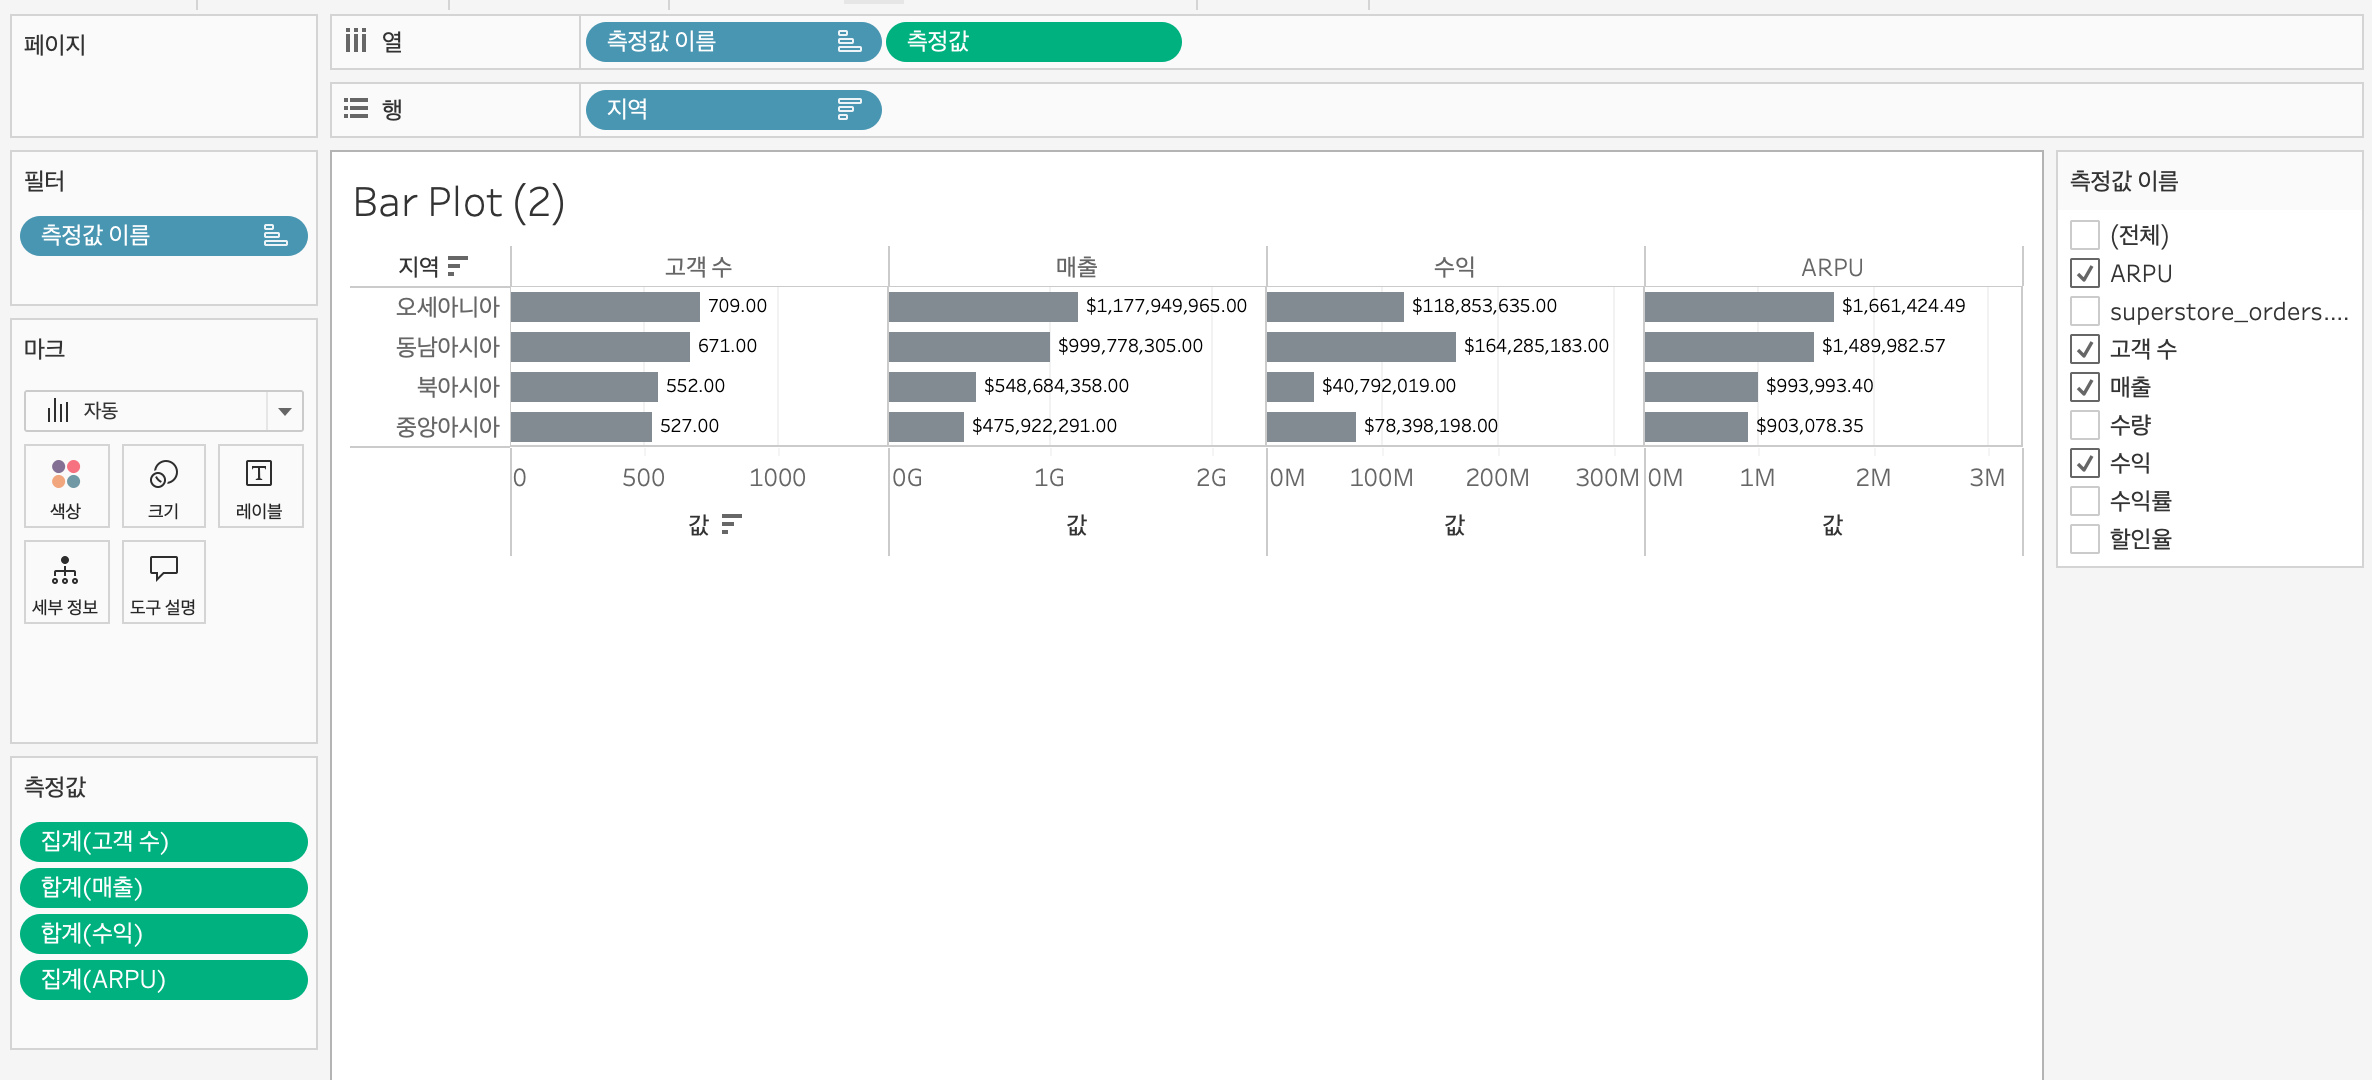Select the 측정값 이름 pill in filters
2372x1080 pixels.
pos(164,236)
